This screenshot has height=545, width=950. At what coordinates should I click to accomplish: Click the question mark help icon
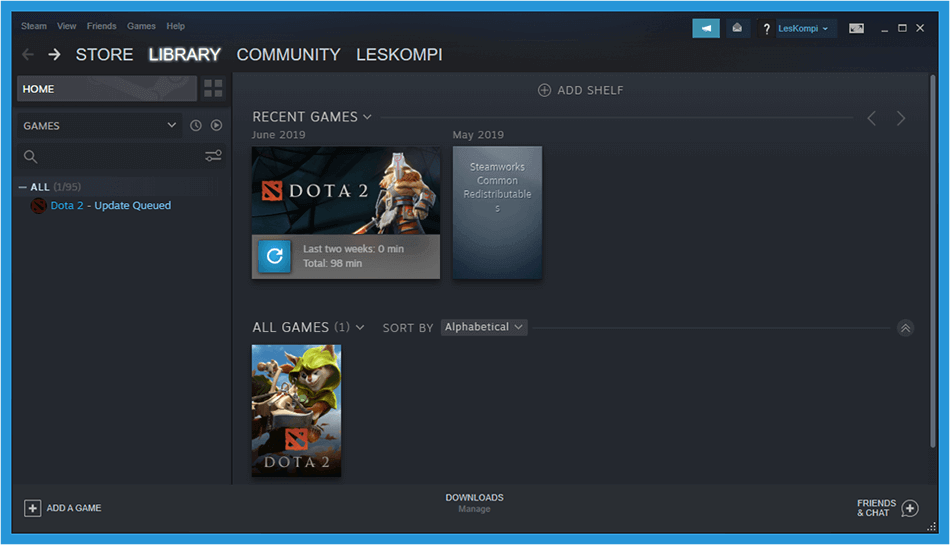[x=766, y=28]
